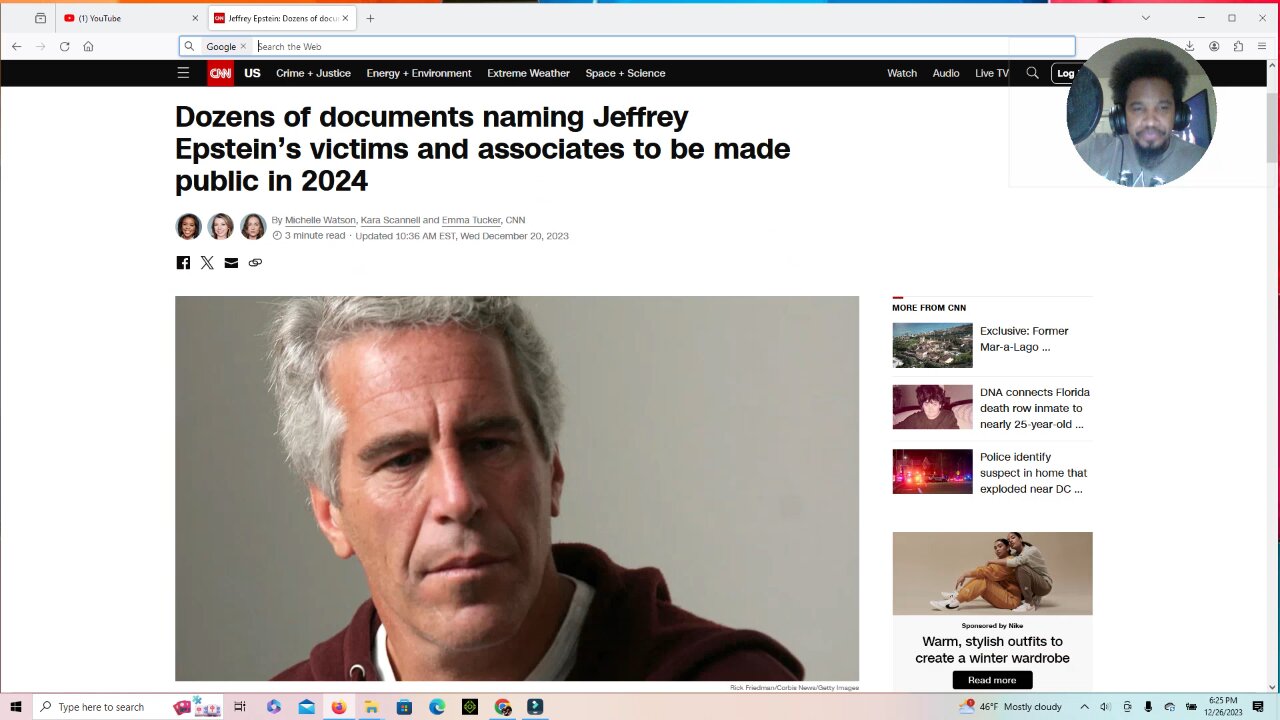Open the microphone tray icon
The image size is (1280, 720).
point(1148,707)
